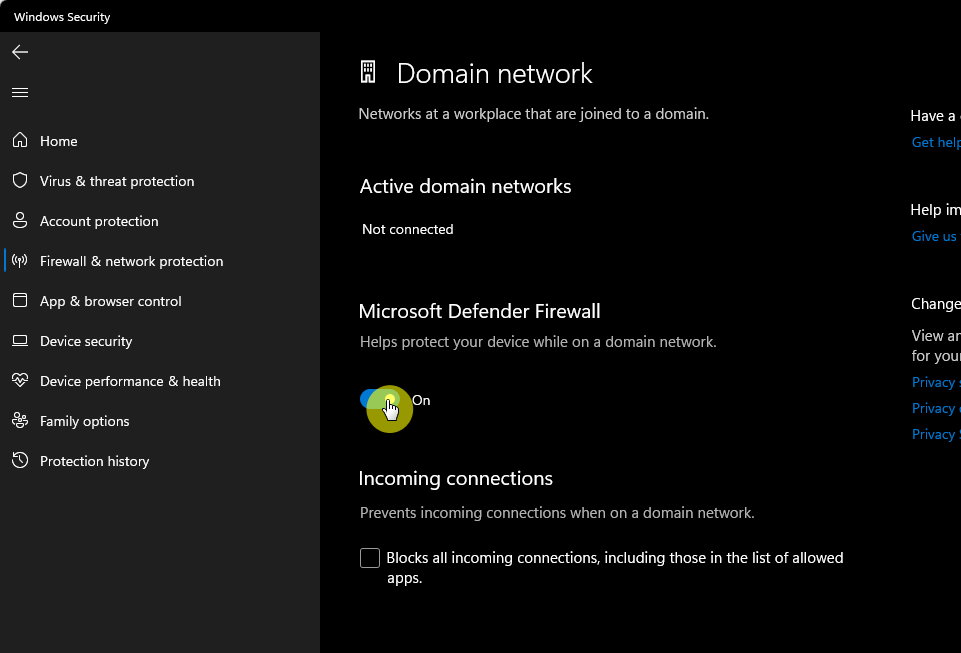This screenshot has width=961, height=653.
Task: Click the Domain network page heading
Action: (x=495, y=74)
